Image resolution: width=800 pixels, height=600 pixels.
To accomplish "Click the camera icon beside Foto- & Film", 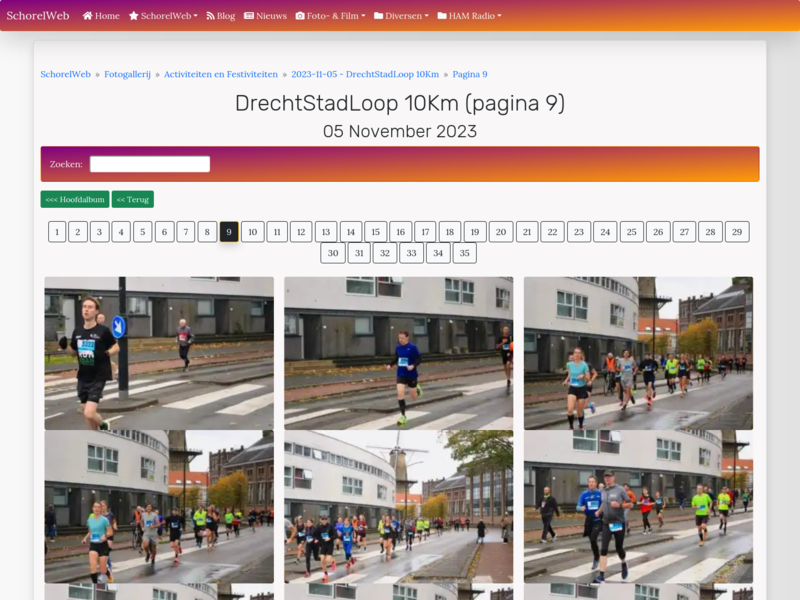I will 300,16.
